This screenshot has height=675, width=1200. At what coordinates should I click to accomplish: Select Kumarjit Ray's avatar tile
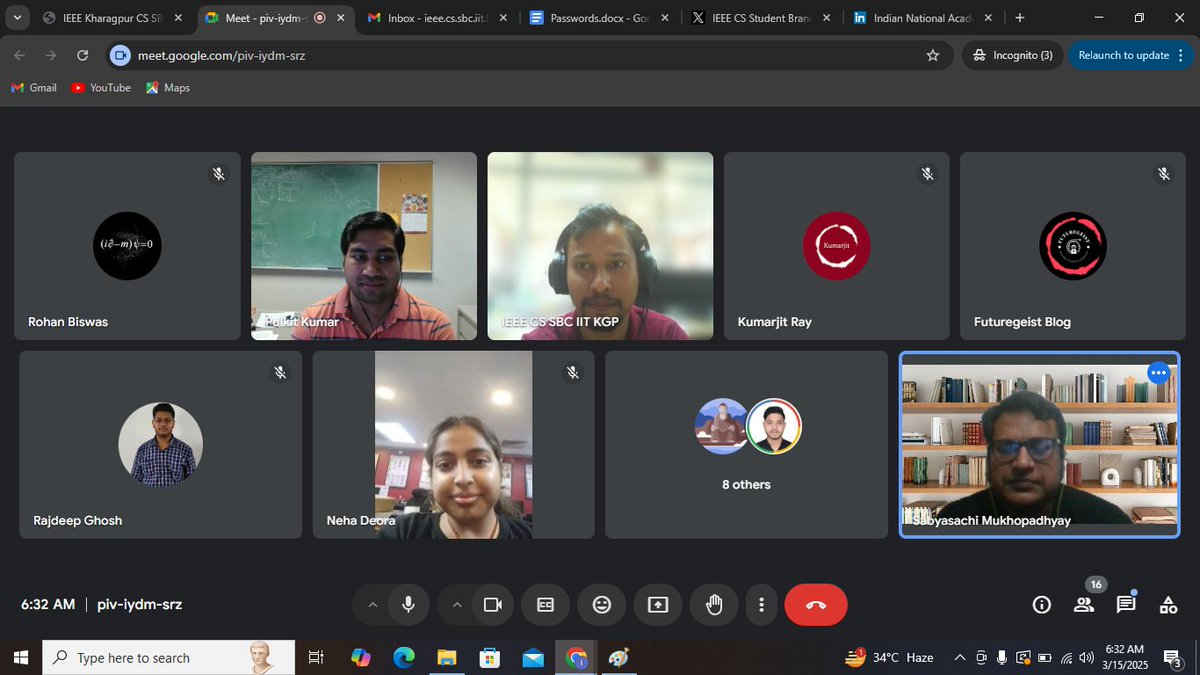pos(837,246)
